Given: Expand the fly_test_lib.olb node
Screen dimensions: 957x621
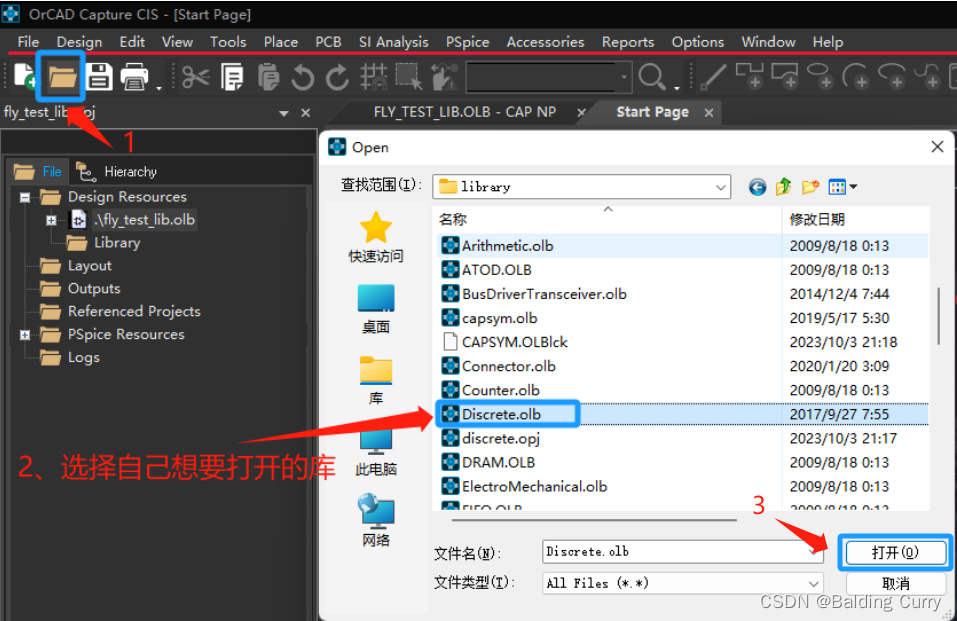Looking at the screenshot, I should tap(51, 220).
